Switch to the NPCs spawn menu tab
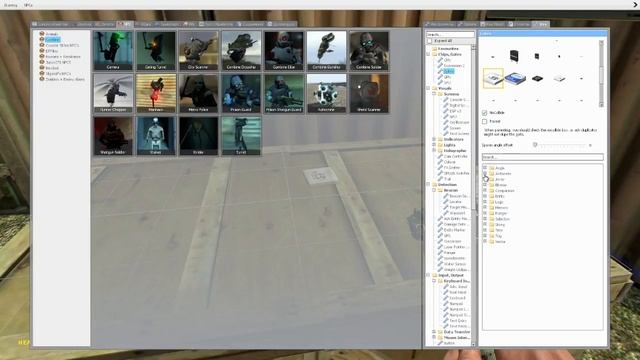 [125, 24]
